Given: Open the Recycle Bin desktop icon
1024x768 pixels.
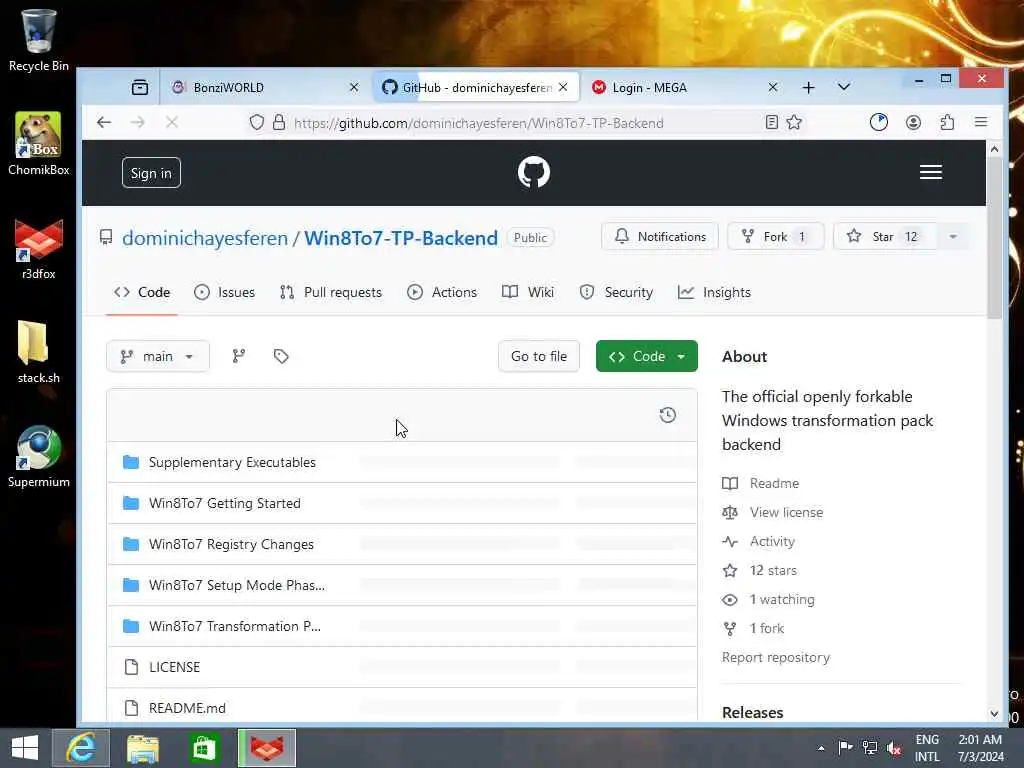Looking at the screenshot, I should pos(39,39).
